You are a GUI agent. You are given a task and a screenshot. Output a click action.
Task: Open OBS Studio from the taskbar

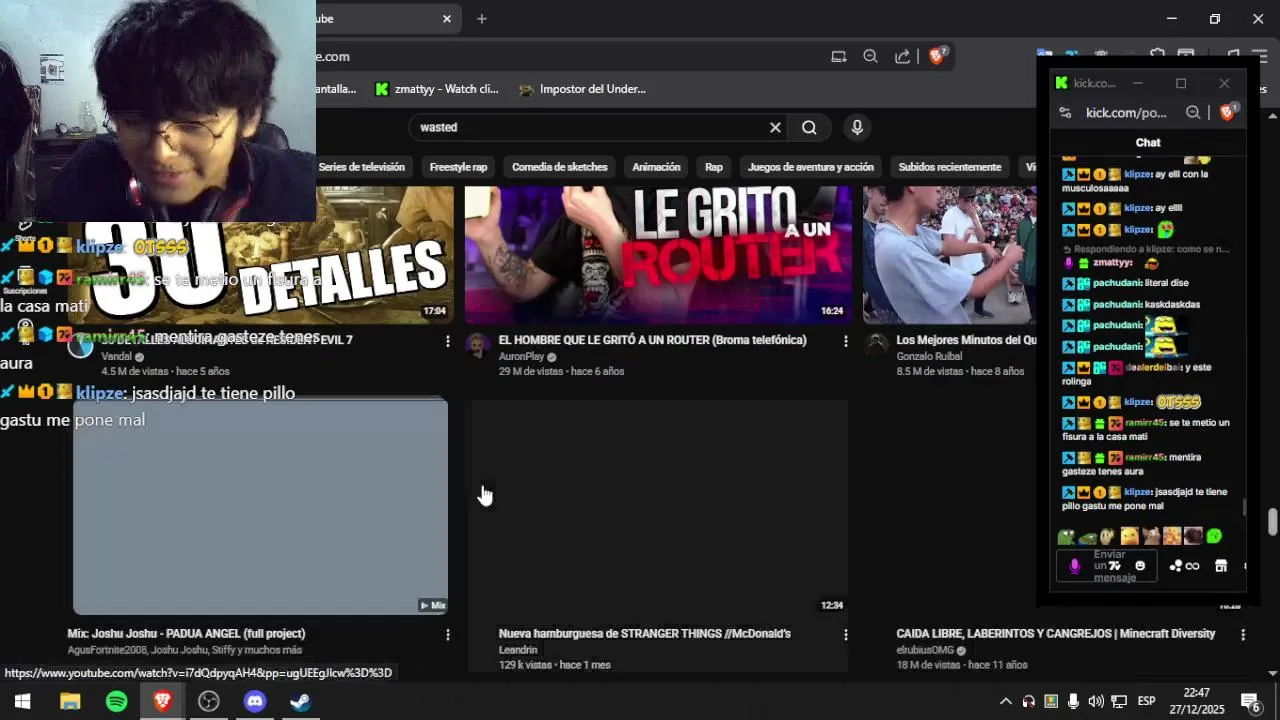click(x=208, y=701)
